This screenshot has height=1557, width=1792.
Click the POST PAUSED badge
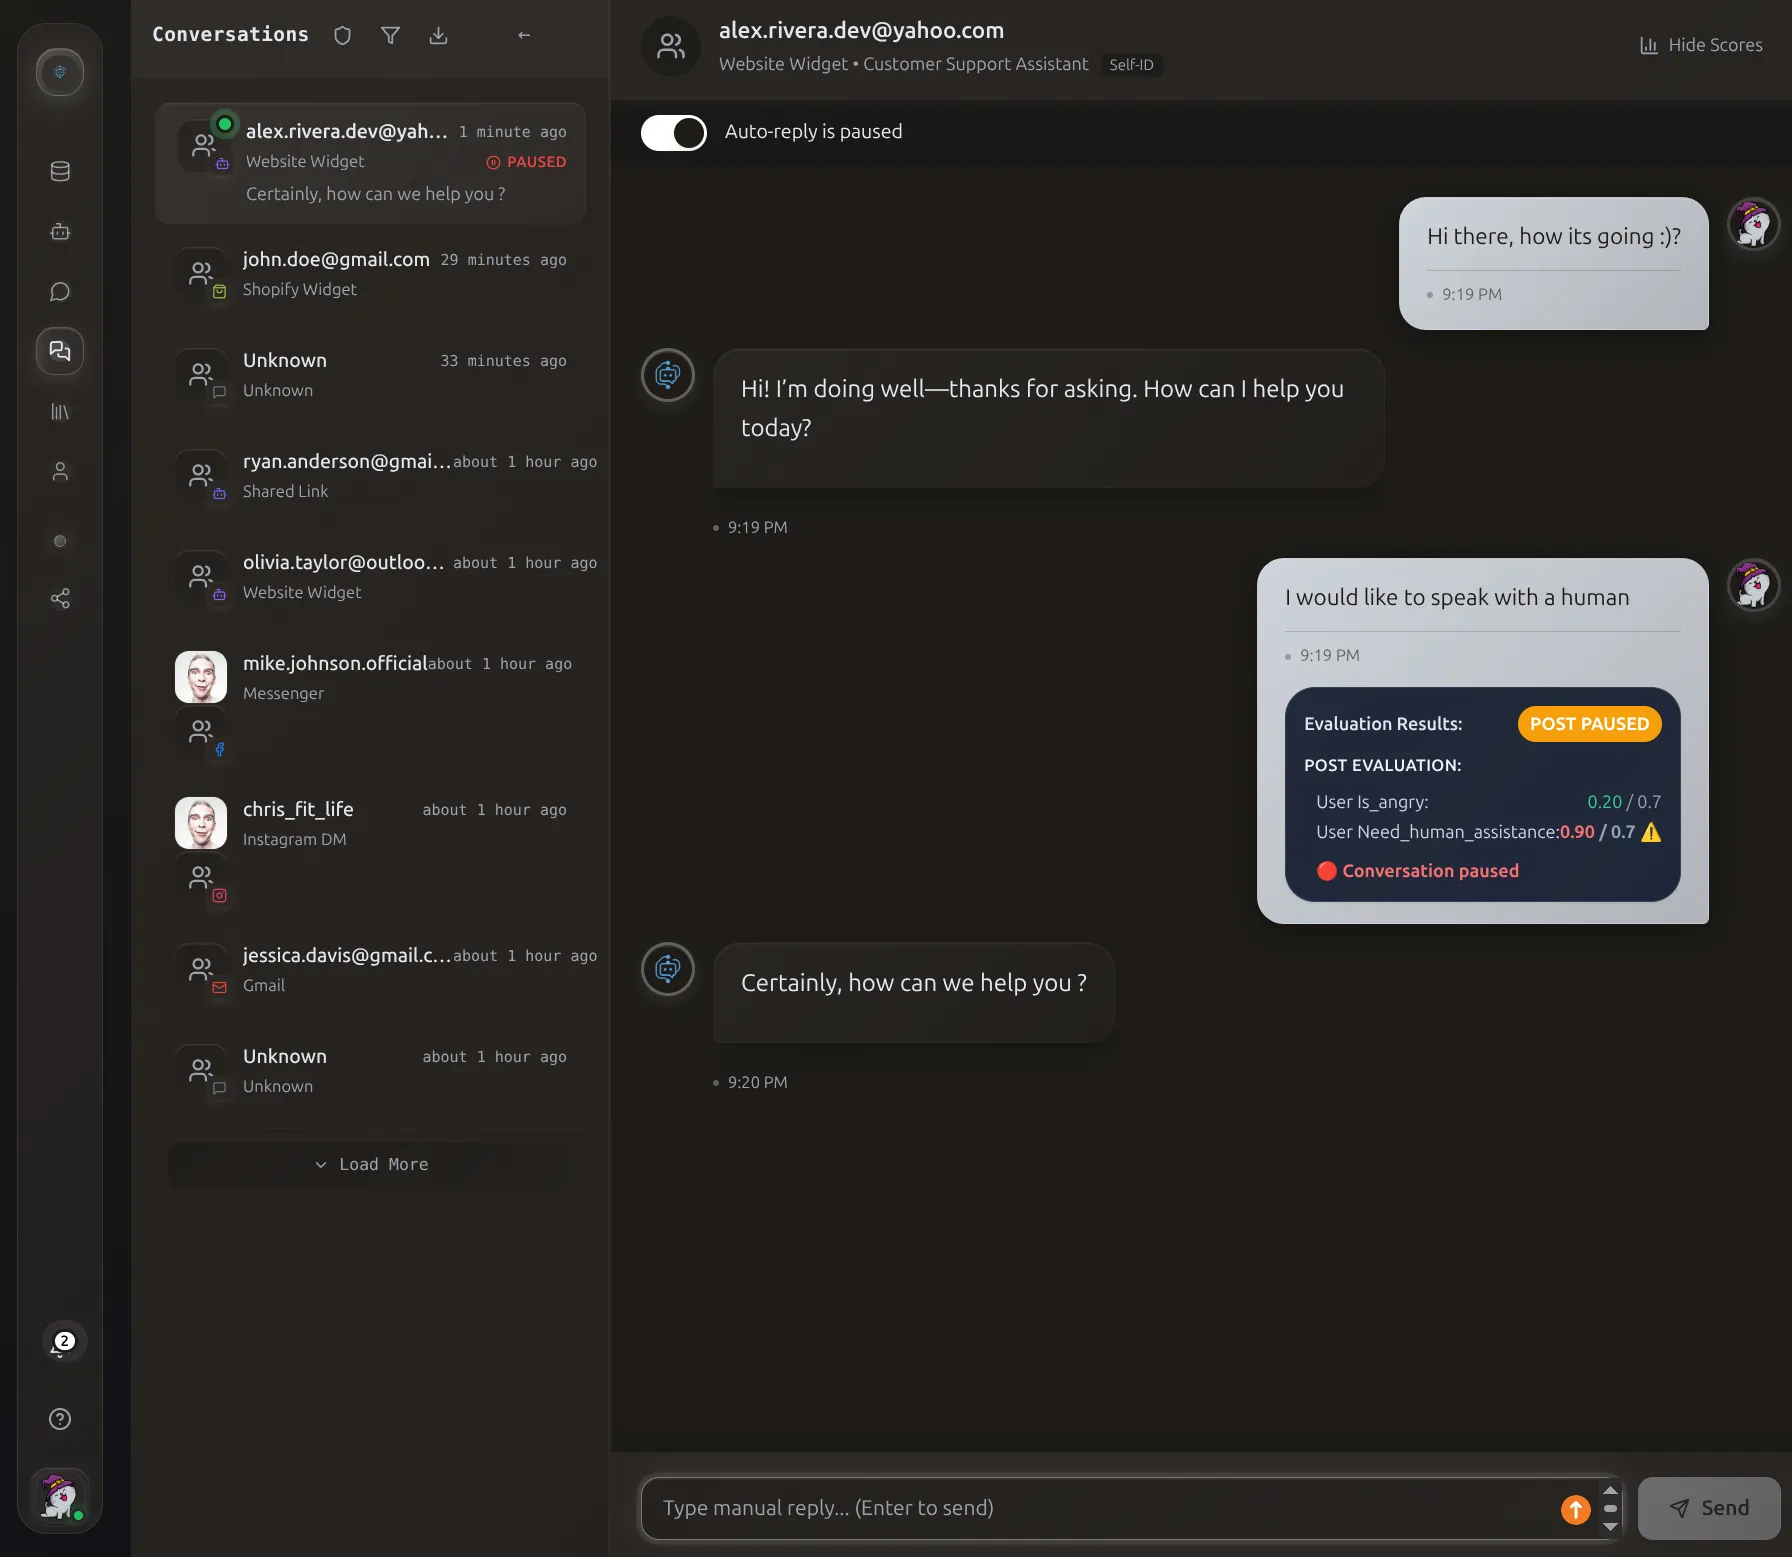pyautogui.click(x=1588, y=724)
